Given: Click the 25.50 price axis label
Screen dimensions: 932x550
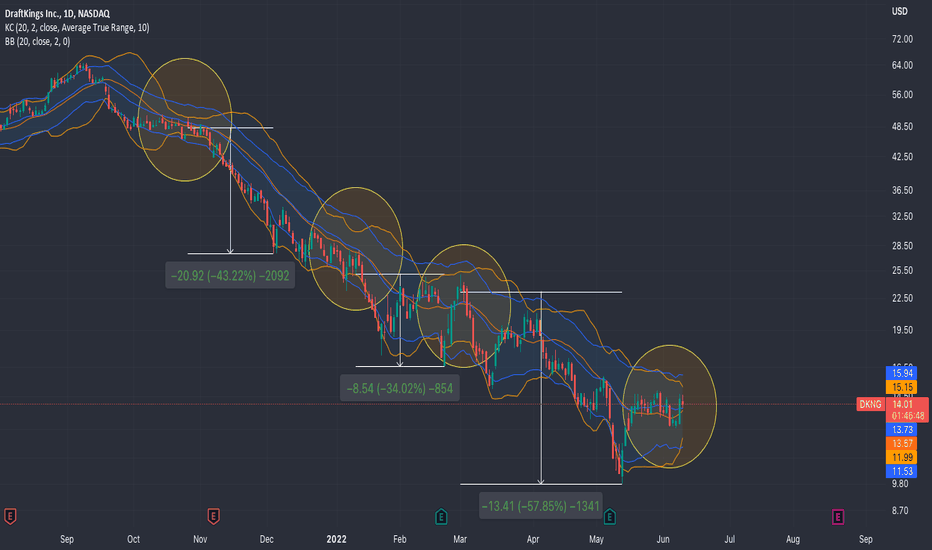Looking at the screenshot, I should pos(902,271).
